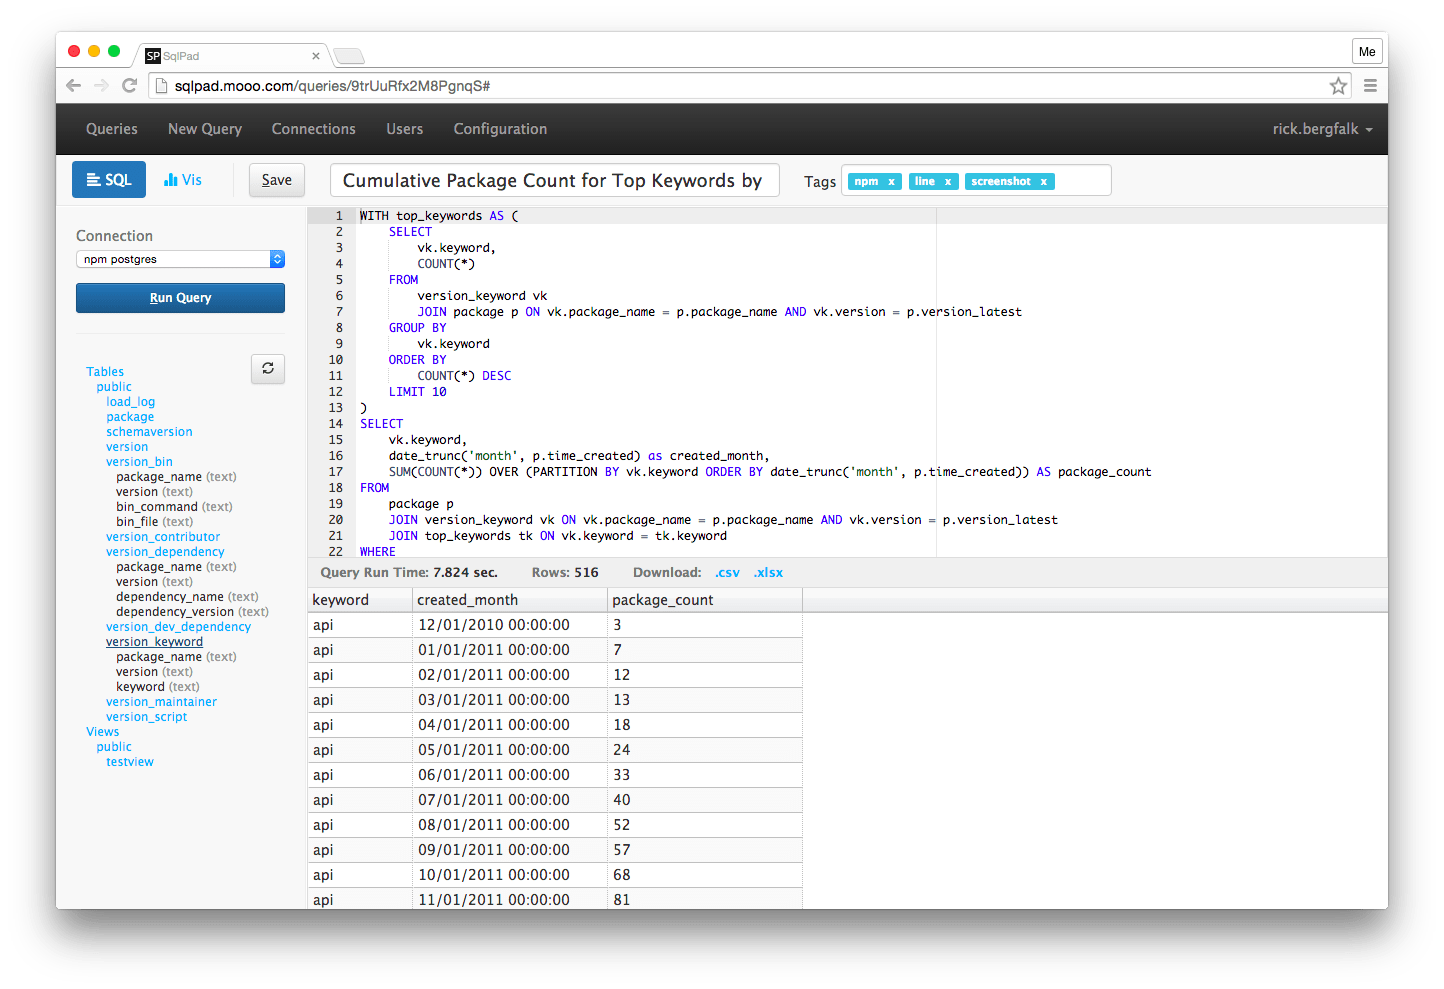Remove the line tag
The image size is (1444, 989).
[x=948, y=182]
